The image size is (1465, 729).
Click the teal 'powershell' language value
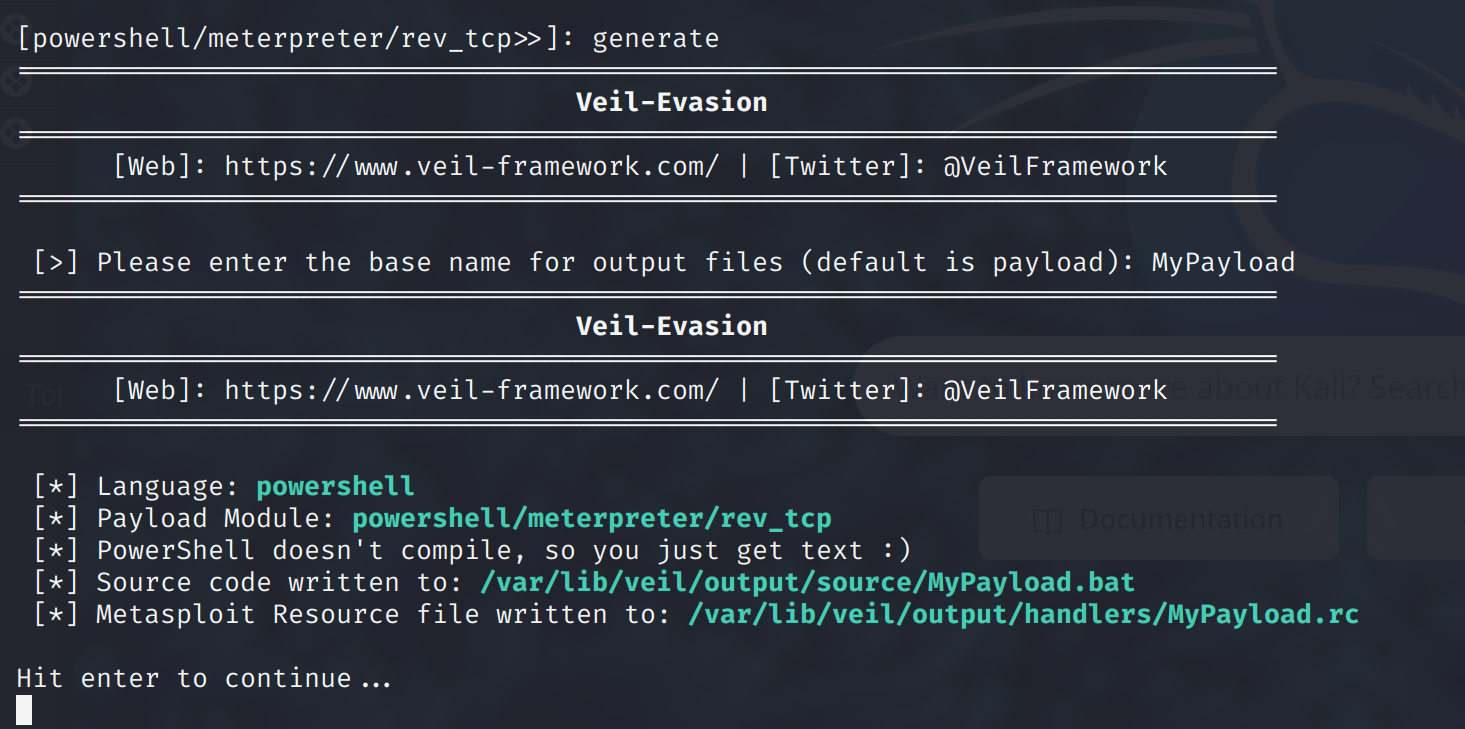click(x=335, y=487)
